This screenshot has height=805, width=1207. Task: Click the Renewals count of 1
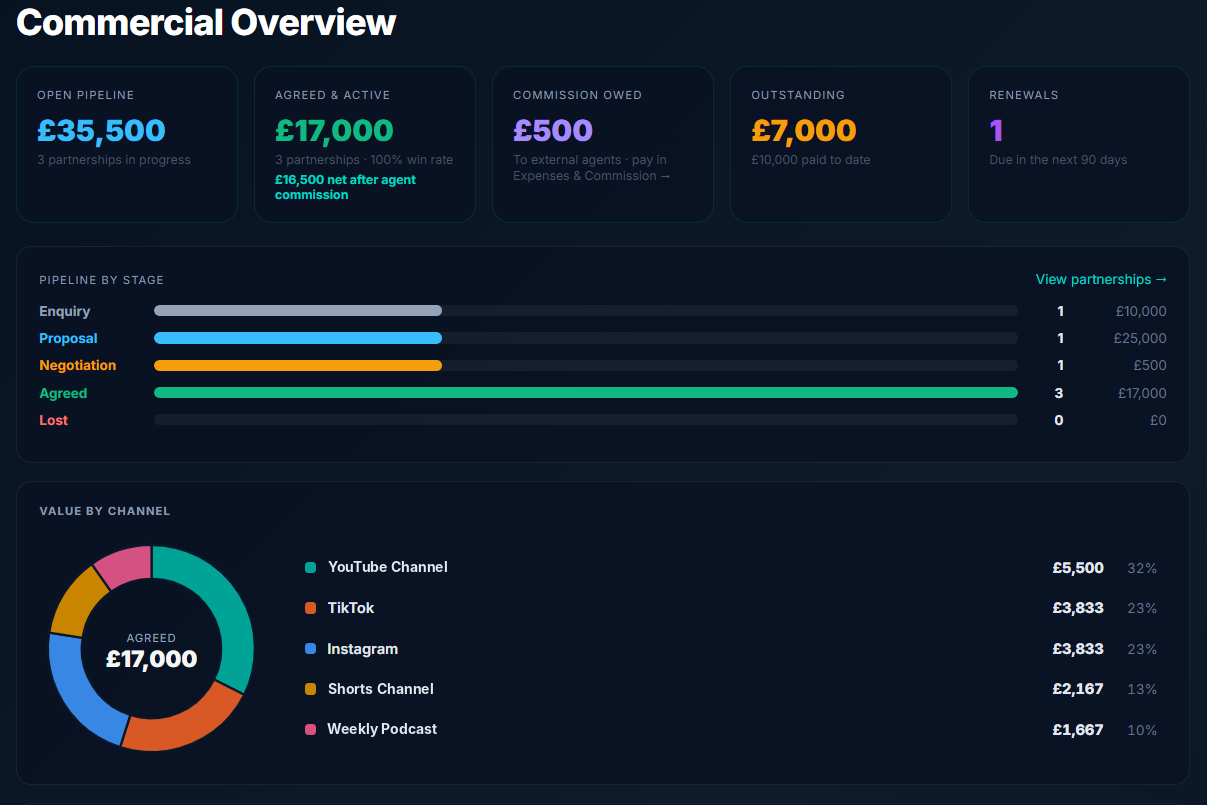coord(996,130)
